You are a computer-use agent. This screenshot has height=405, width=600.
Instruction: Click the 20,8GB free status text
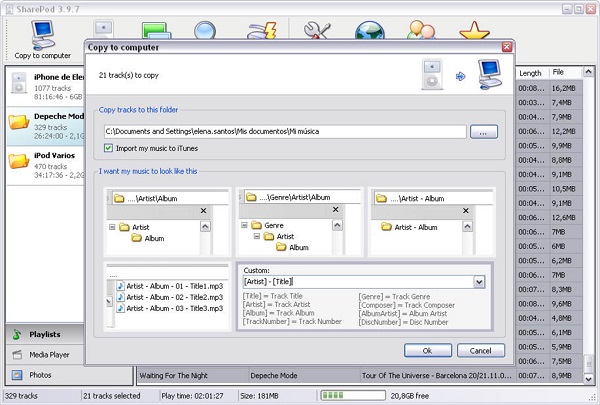[409, 396]
